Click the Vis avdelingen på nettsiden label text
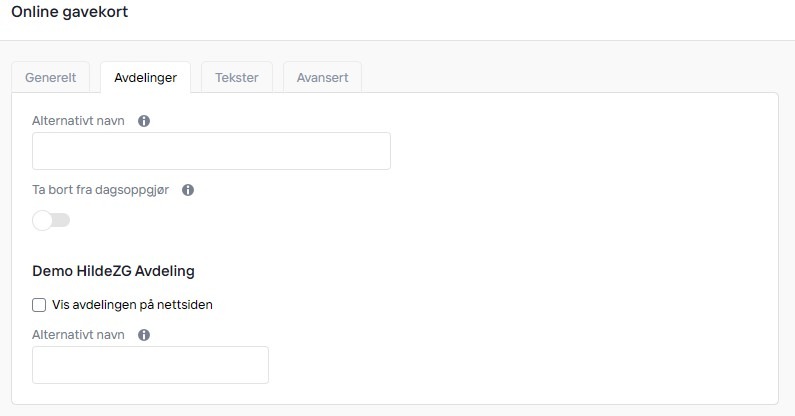The image size is (795, 416). point(132,305)
